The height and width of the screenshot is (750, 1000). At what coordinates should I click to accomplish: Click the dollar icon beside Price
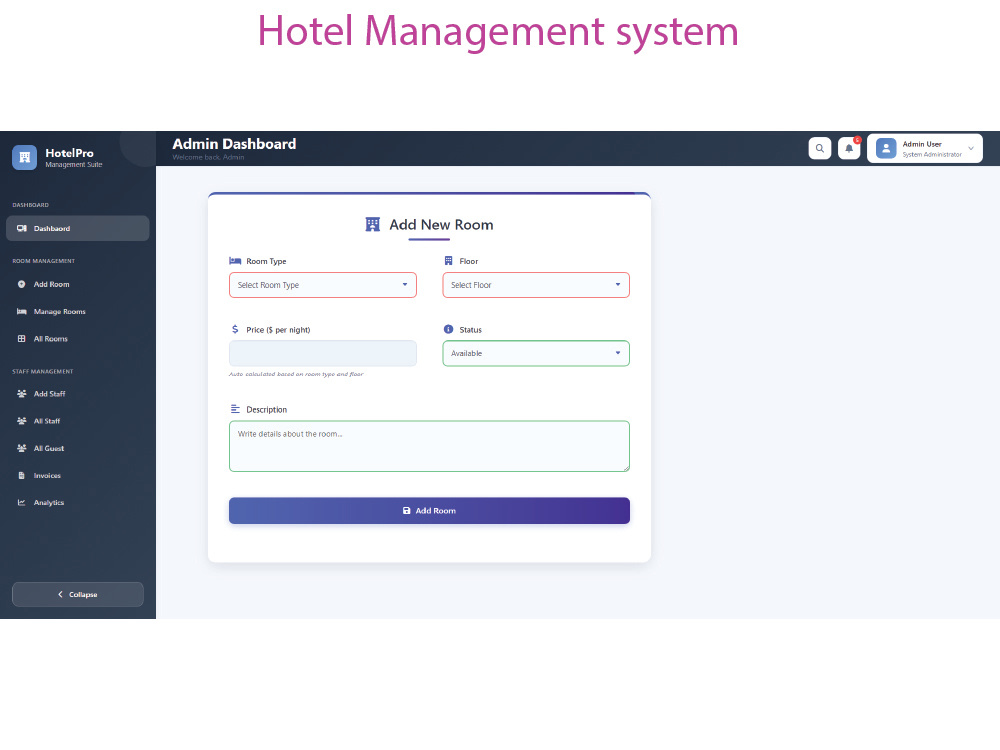pyautogui.click(x=235, y=330)
